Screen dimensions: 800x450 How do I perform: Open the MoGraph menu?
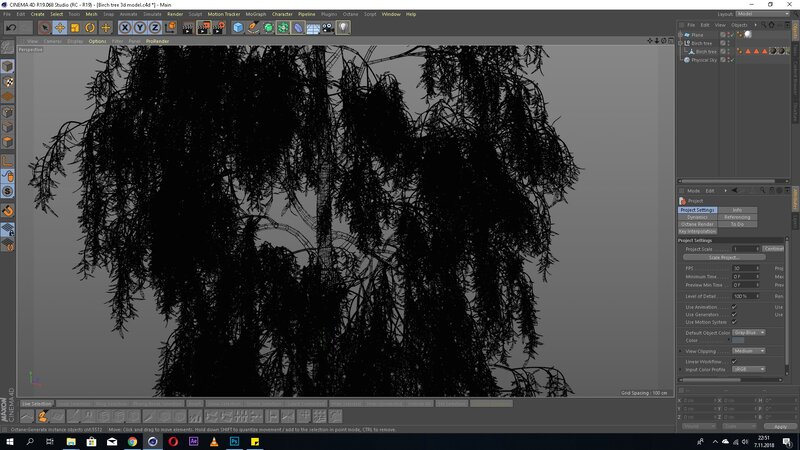pos(256,14)
